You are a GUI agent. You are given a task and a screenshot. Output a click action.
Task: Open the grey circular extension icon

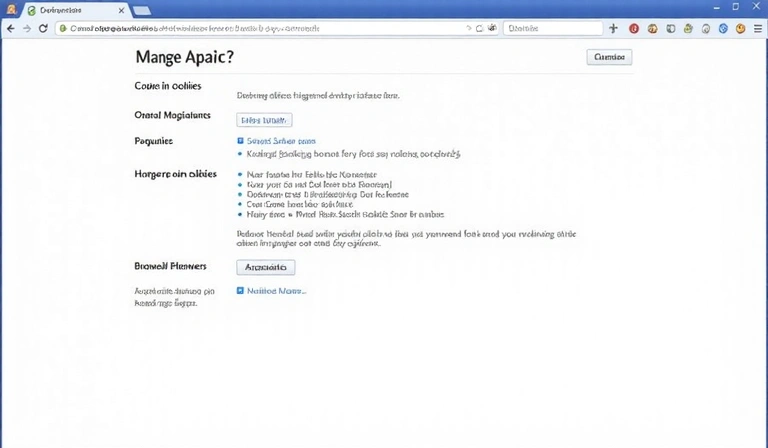point(706,29)
